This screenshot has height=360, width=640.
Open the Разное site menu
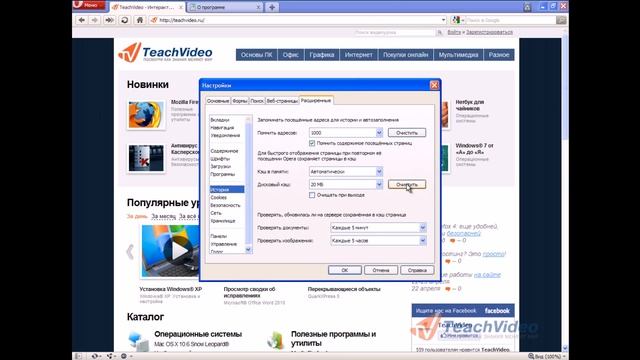tap(499, 55)
